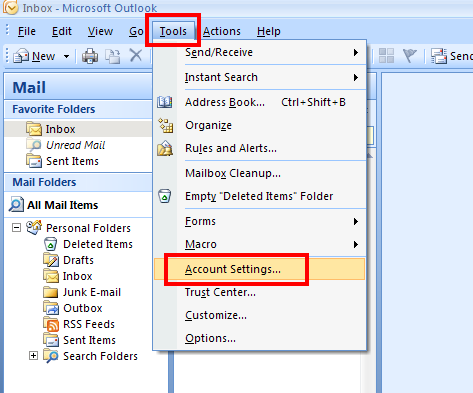Click the Favorite Folders header

(x=78, y=109)
